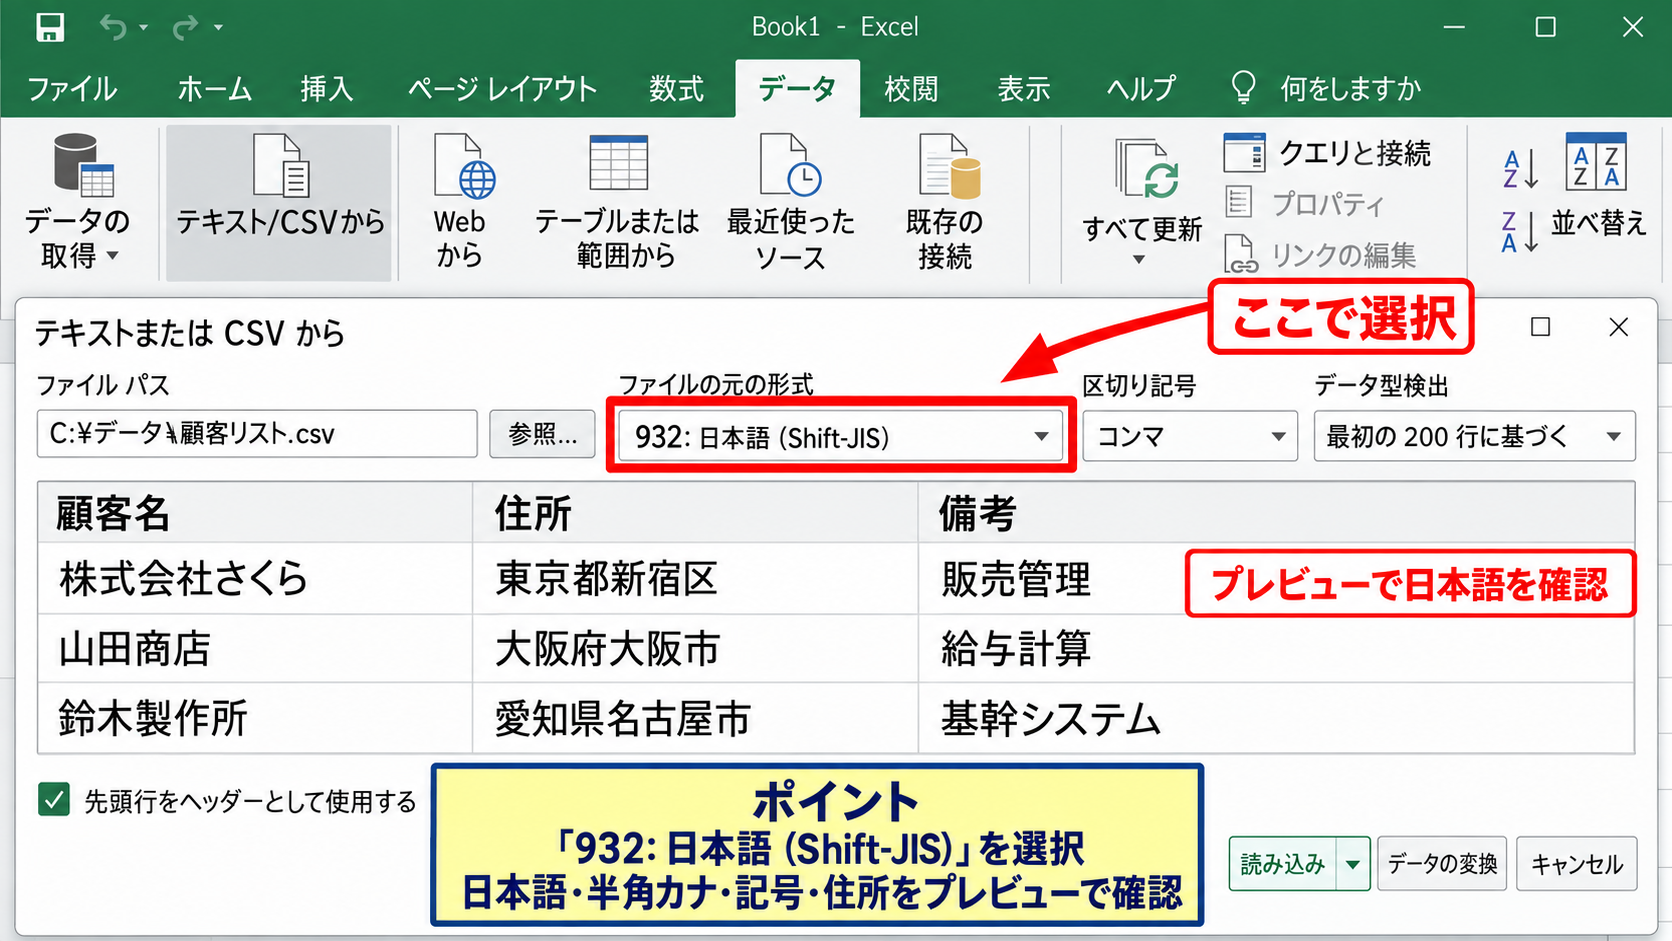This screenshot has height=941, width=1672.
Task: Click テキスト/CSVから import button
Action: point(279,202)
